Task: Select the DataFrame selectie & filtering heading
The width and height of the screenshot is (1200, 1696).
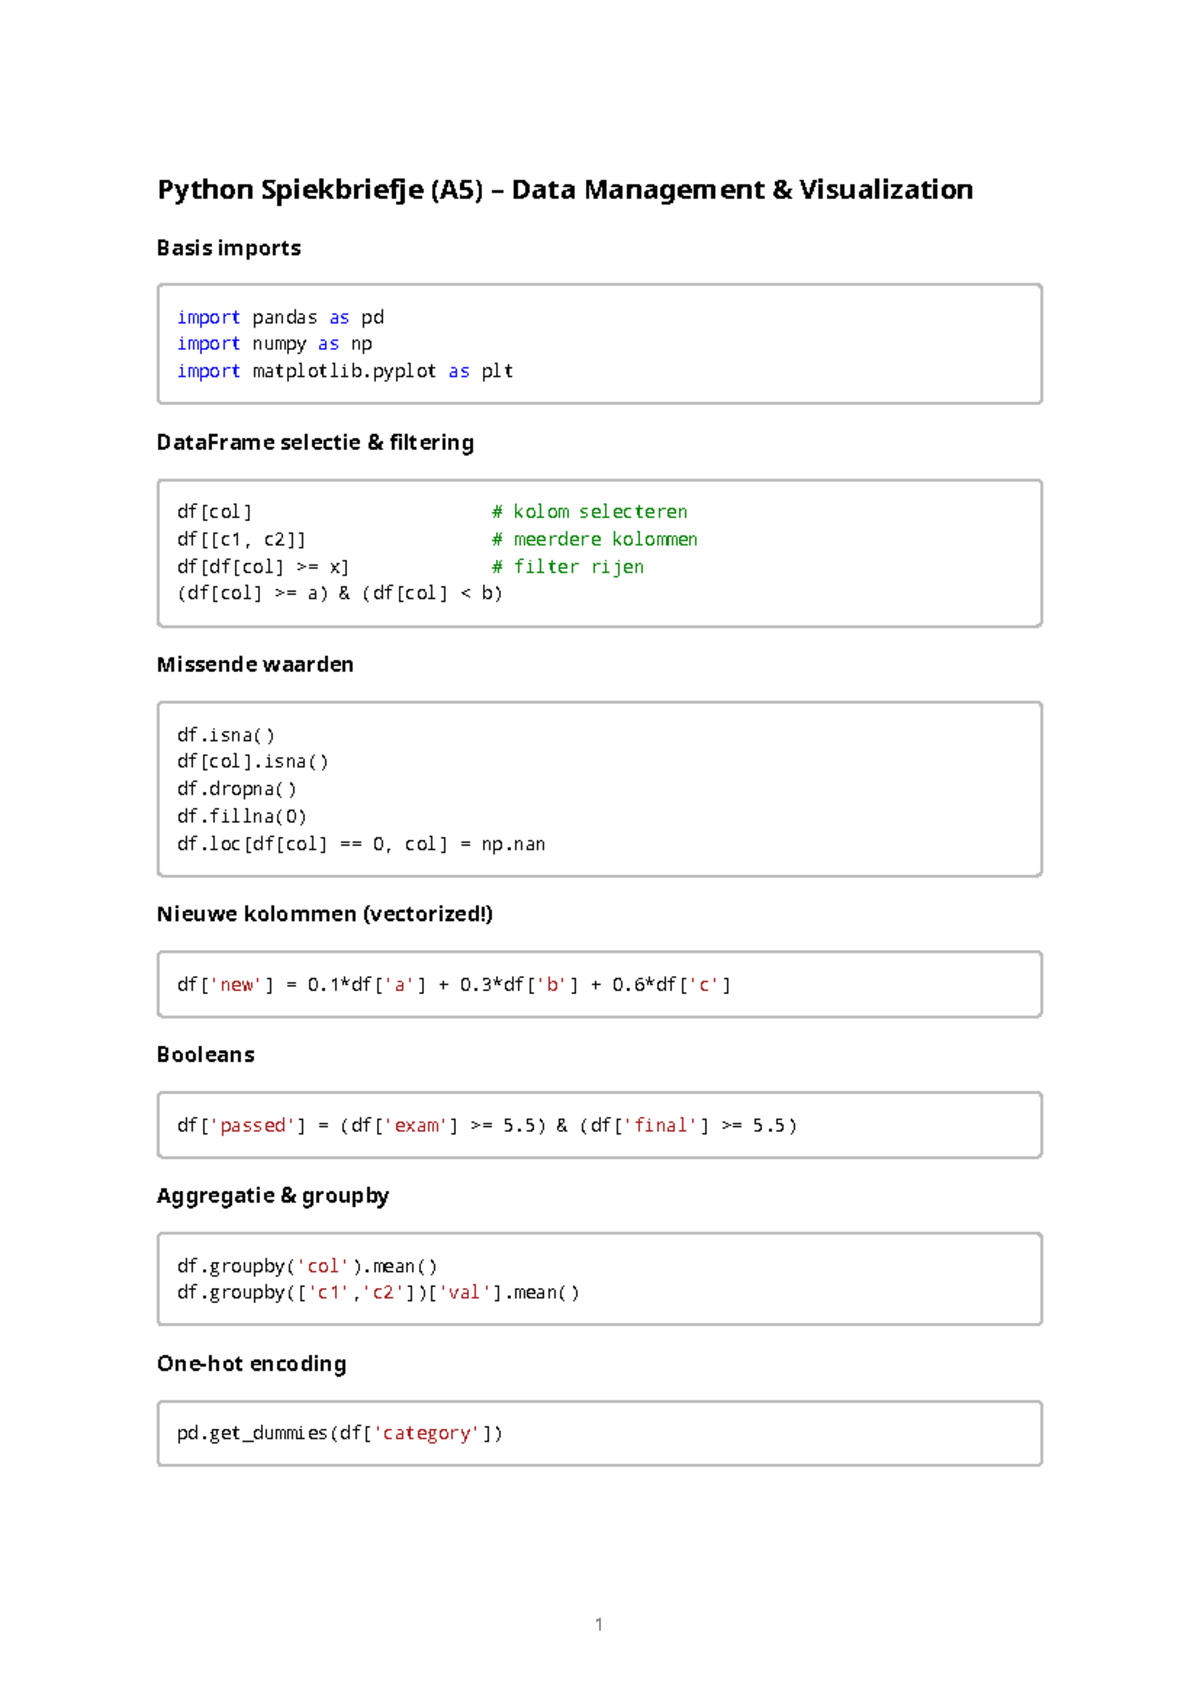Action: tap(315, 442)
